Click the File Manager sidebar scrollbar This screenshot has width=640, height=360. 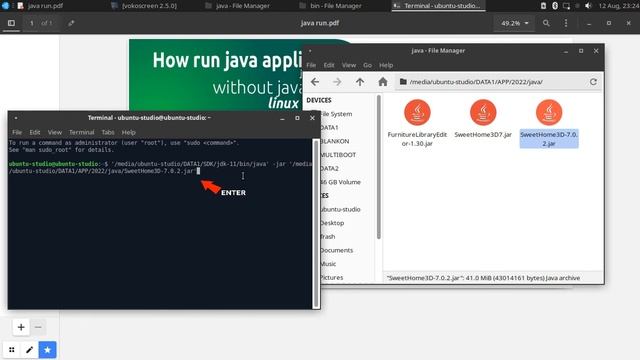(x=379, y=167)
